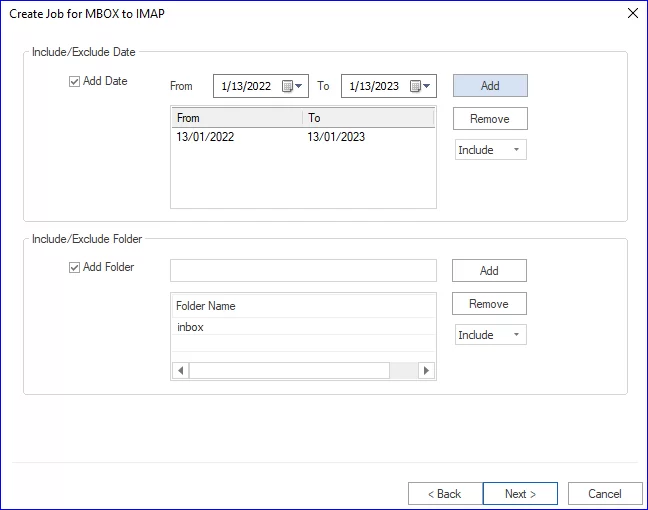Click the Add button for date range

(x=490, y=86)
